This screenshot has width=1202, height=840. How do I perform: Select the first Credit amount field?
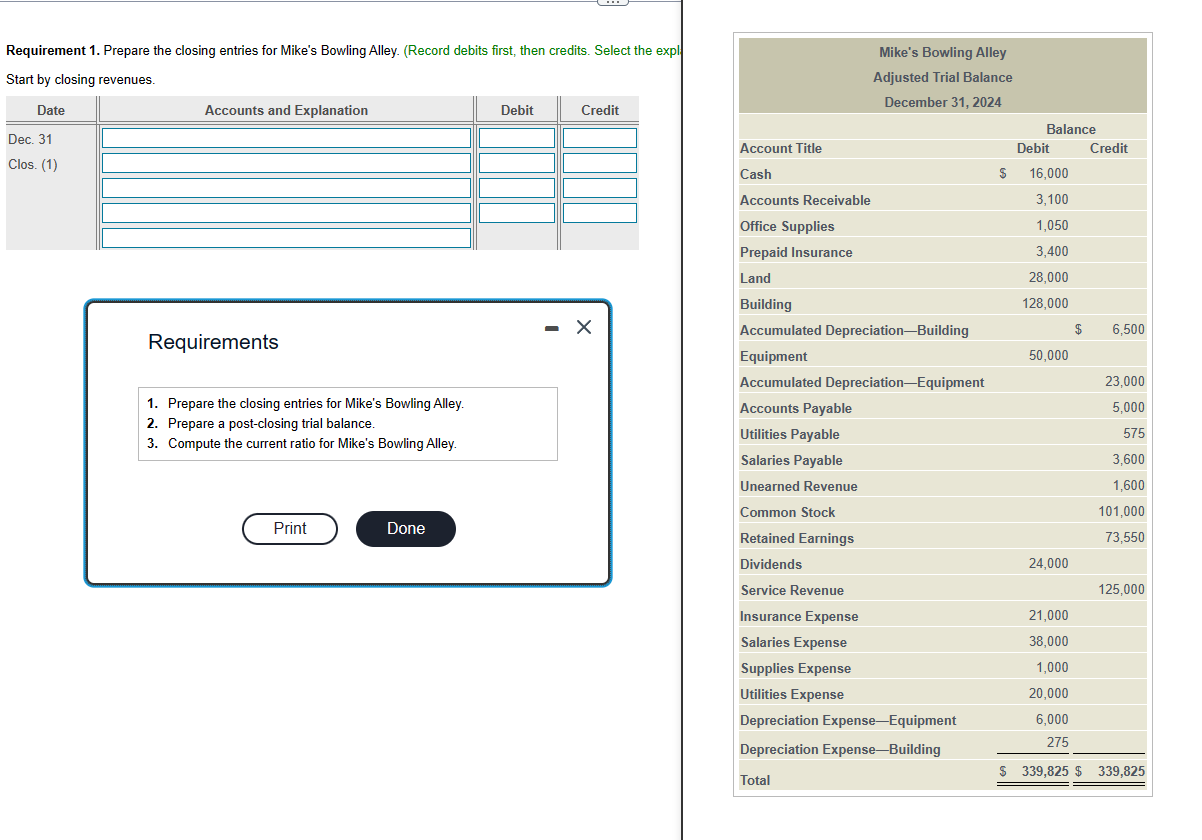tap(599, 137)
